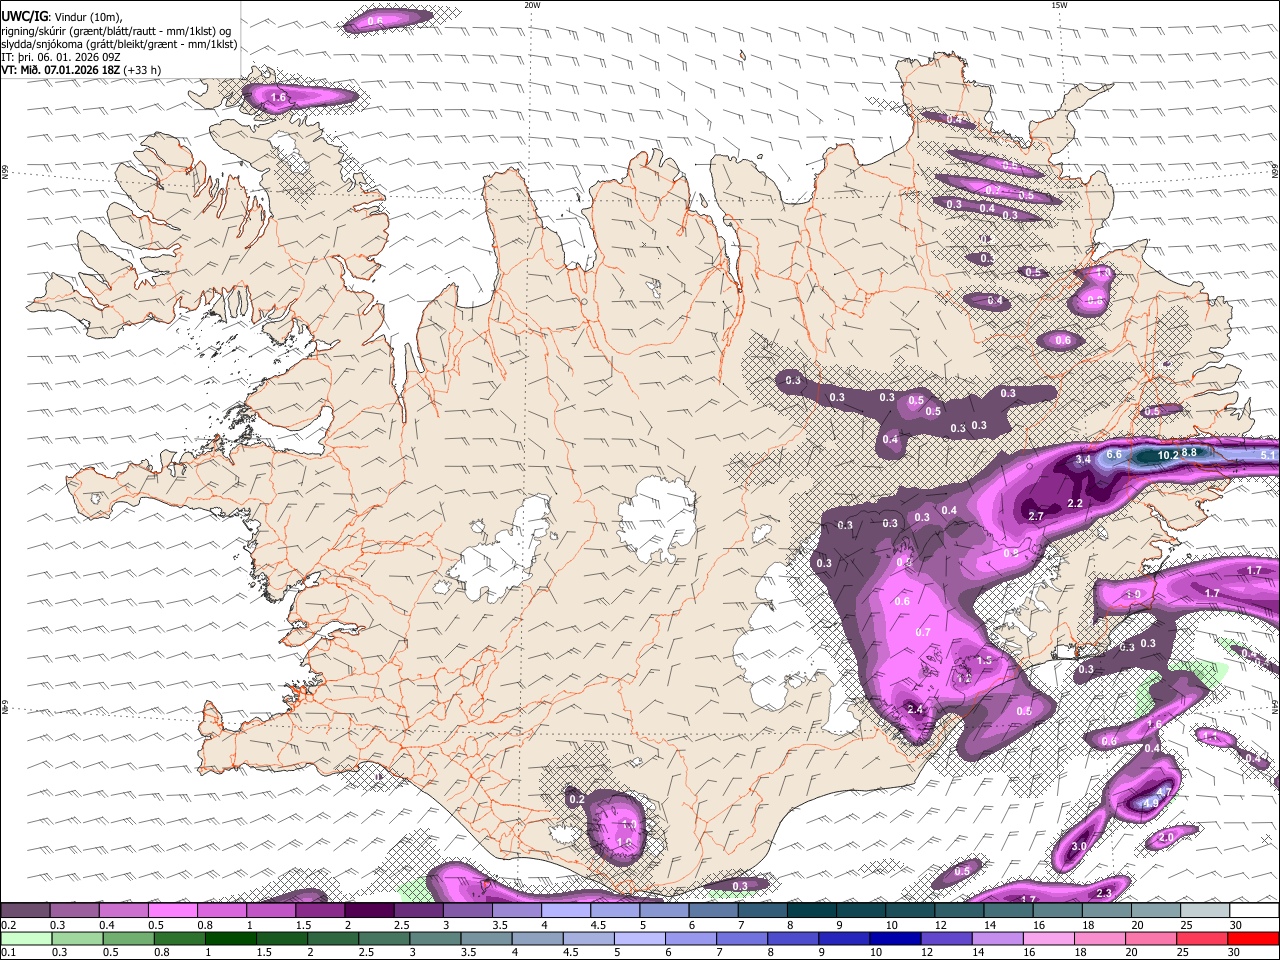Click the 20W longitude label
1280x960 pixels.
tap(533, 5)
